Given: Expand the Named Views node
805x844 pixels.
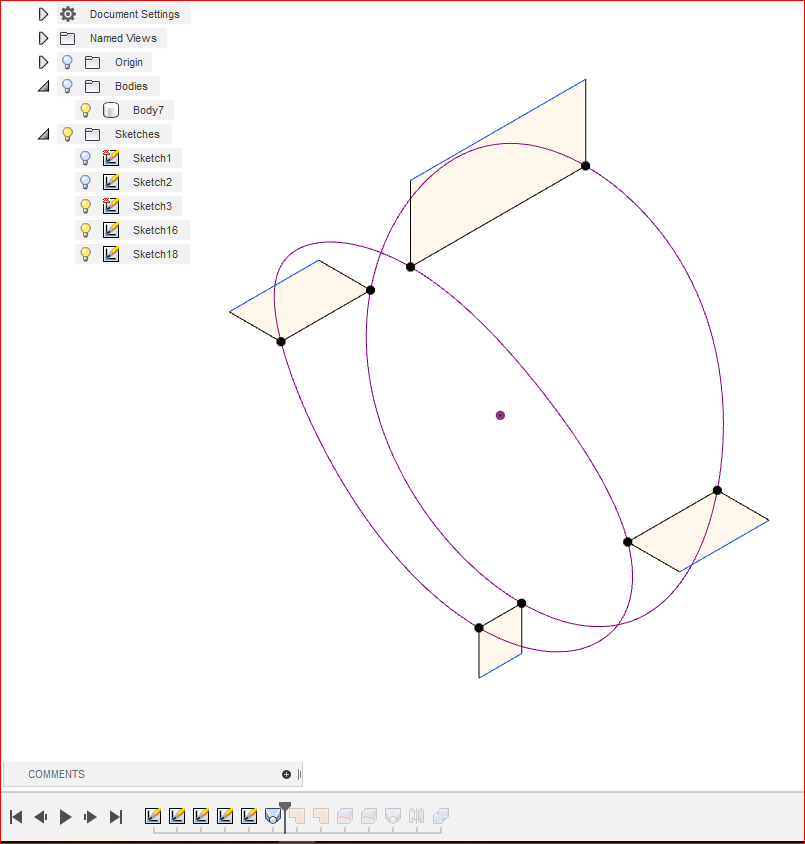Looking at the screenshot, I should [x=44, y=38].
